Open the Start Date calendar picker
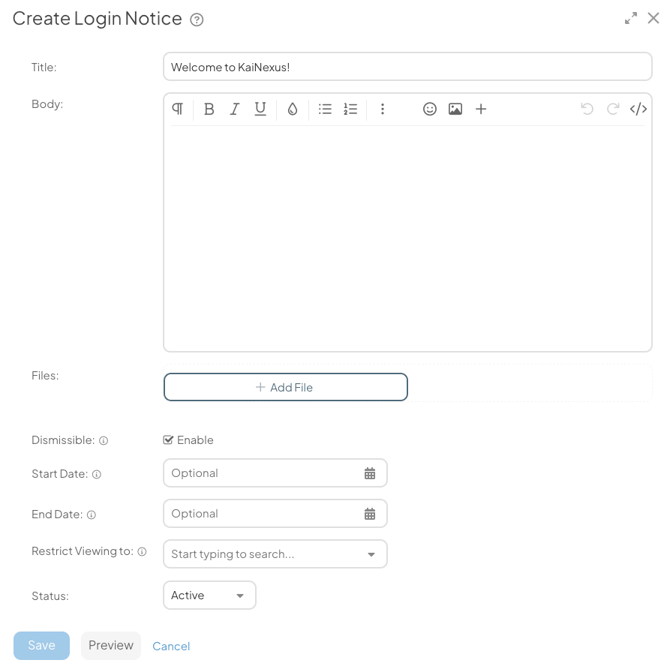 tap(369, 473)
